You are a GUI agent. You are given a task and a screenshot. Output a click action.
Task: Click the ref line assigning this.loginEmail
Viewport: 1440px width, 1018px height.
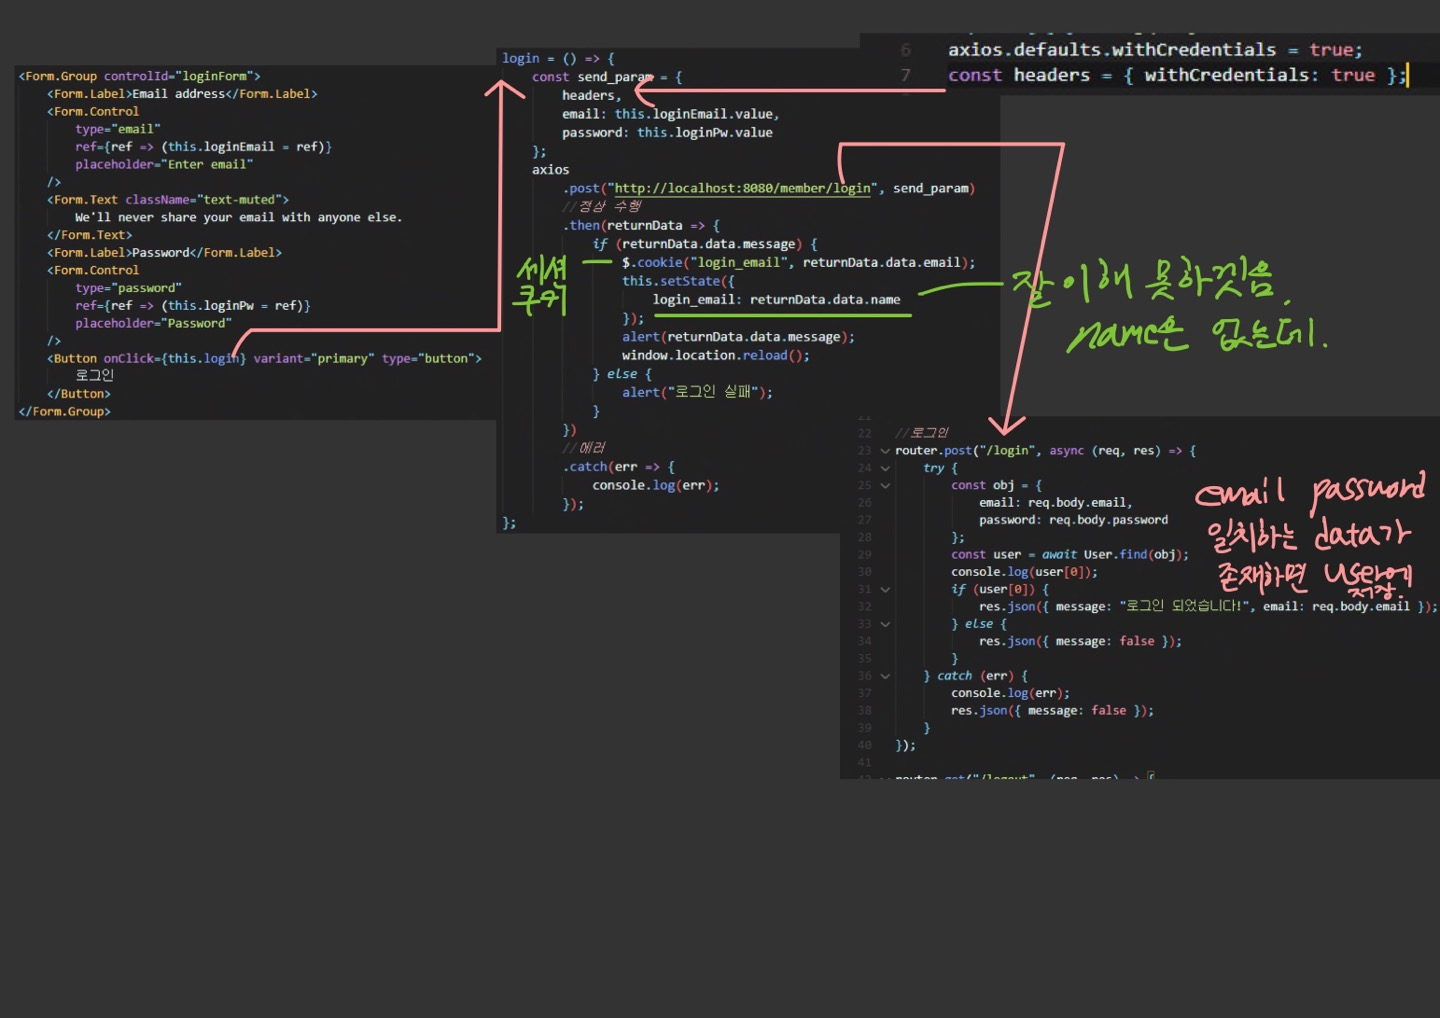203,147
